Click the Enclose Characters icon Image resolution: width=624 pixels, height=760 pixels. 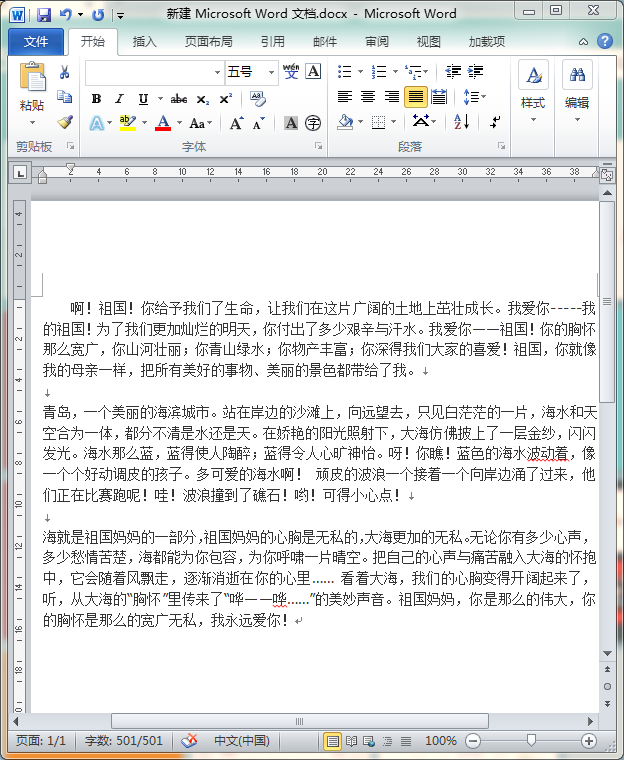coord(313,123)
